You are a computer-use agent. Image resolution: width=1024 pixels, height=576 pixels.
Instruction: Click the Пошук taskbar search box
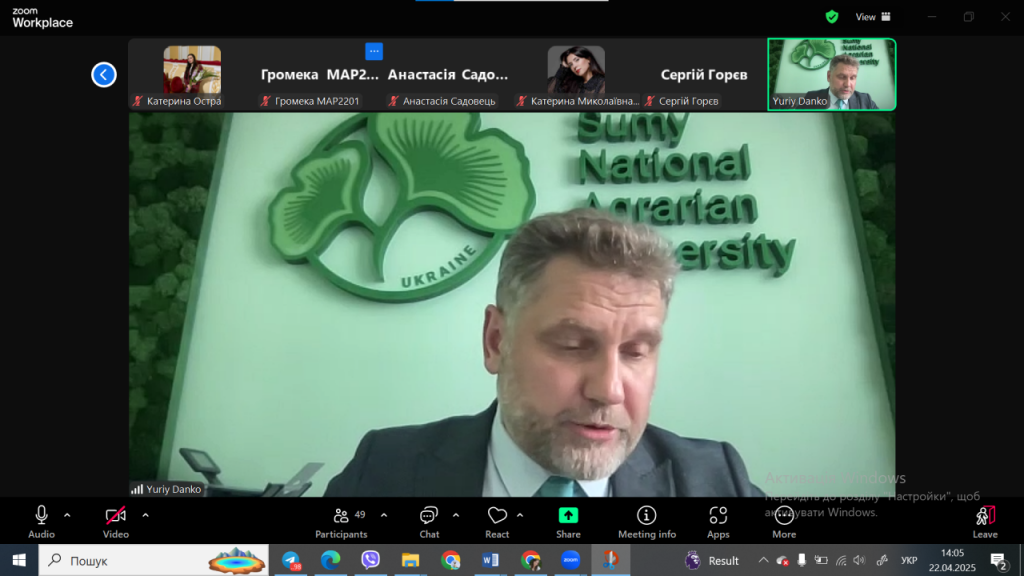click(x=153, y=560)
